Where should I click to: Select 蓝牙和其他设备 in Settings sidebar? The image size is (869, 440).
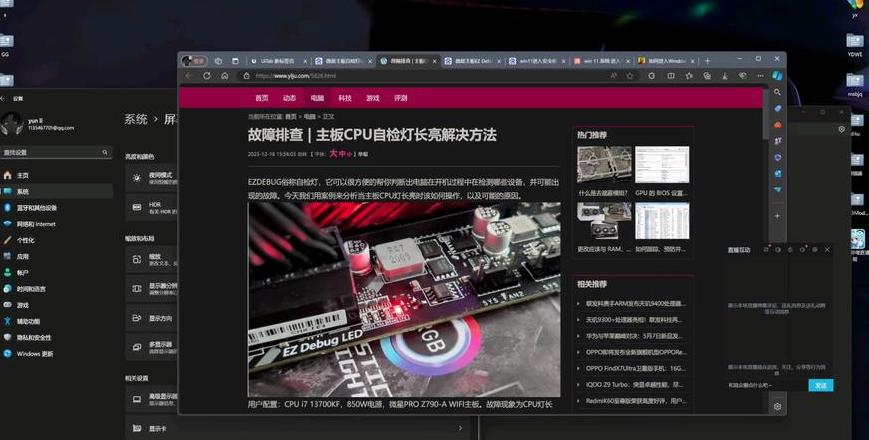pyautogui.click(x=57, y=208)
